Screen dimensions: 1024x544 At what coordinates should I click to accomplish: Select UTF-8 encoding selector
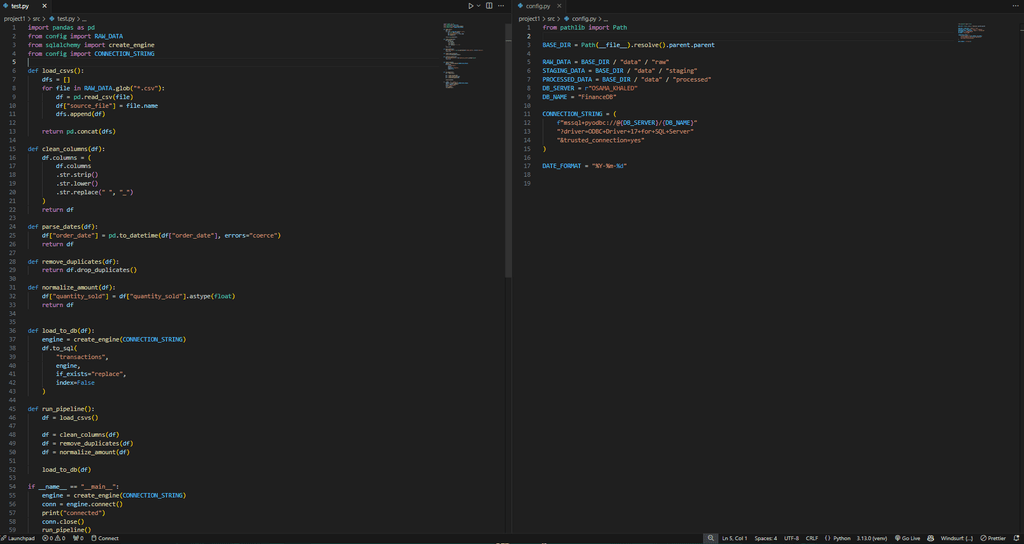point(791,538)
